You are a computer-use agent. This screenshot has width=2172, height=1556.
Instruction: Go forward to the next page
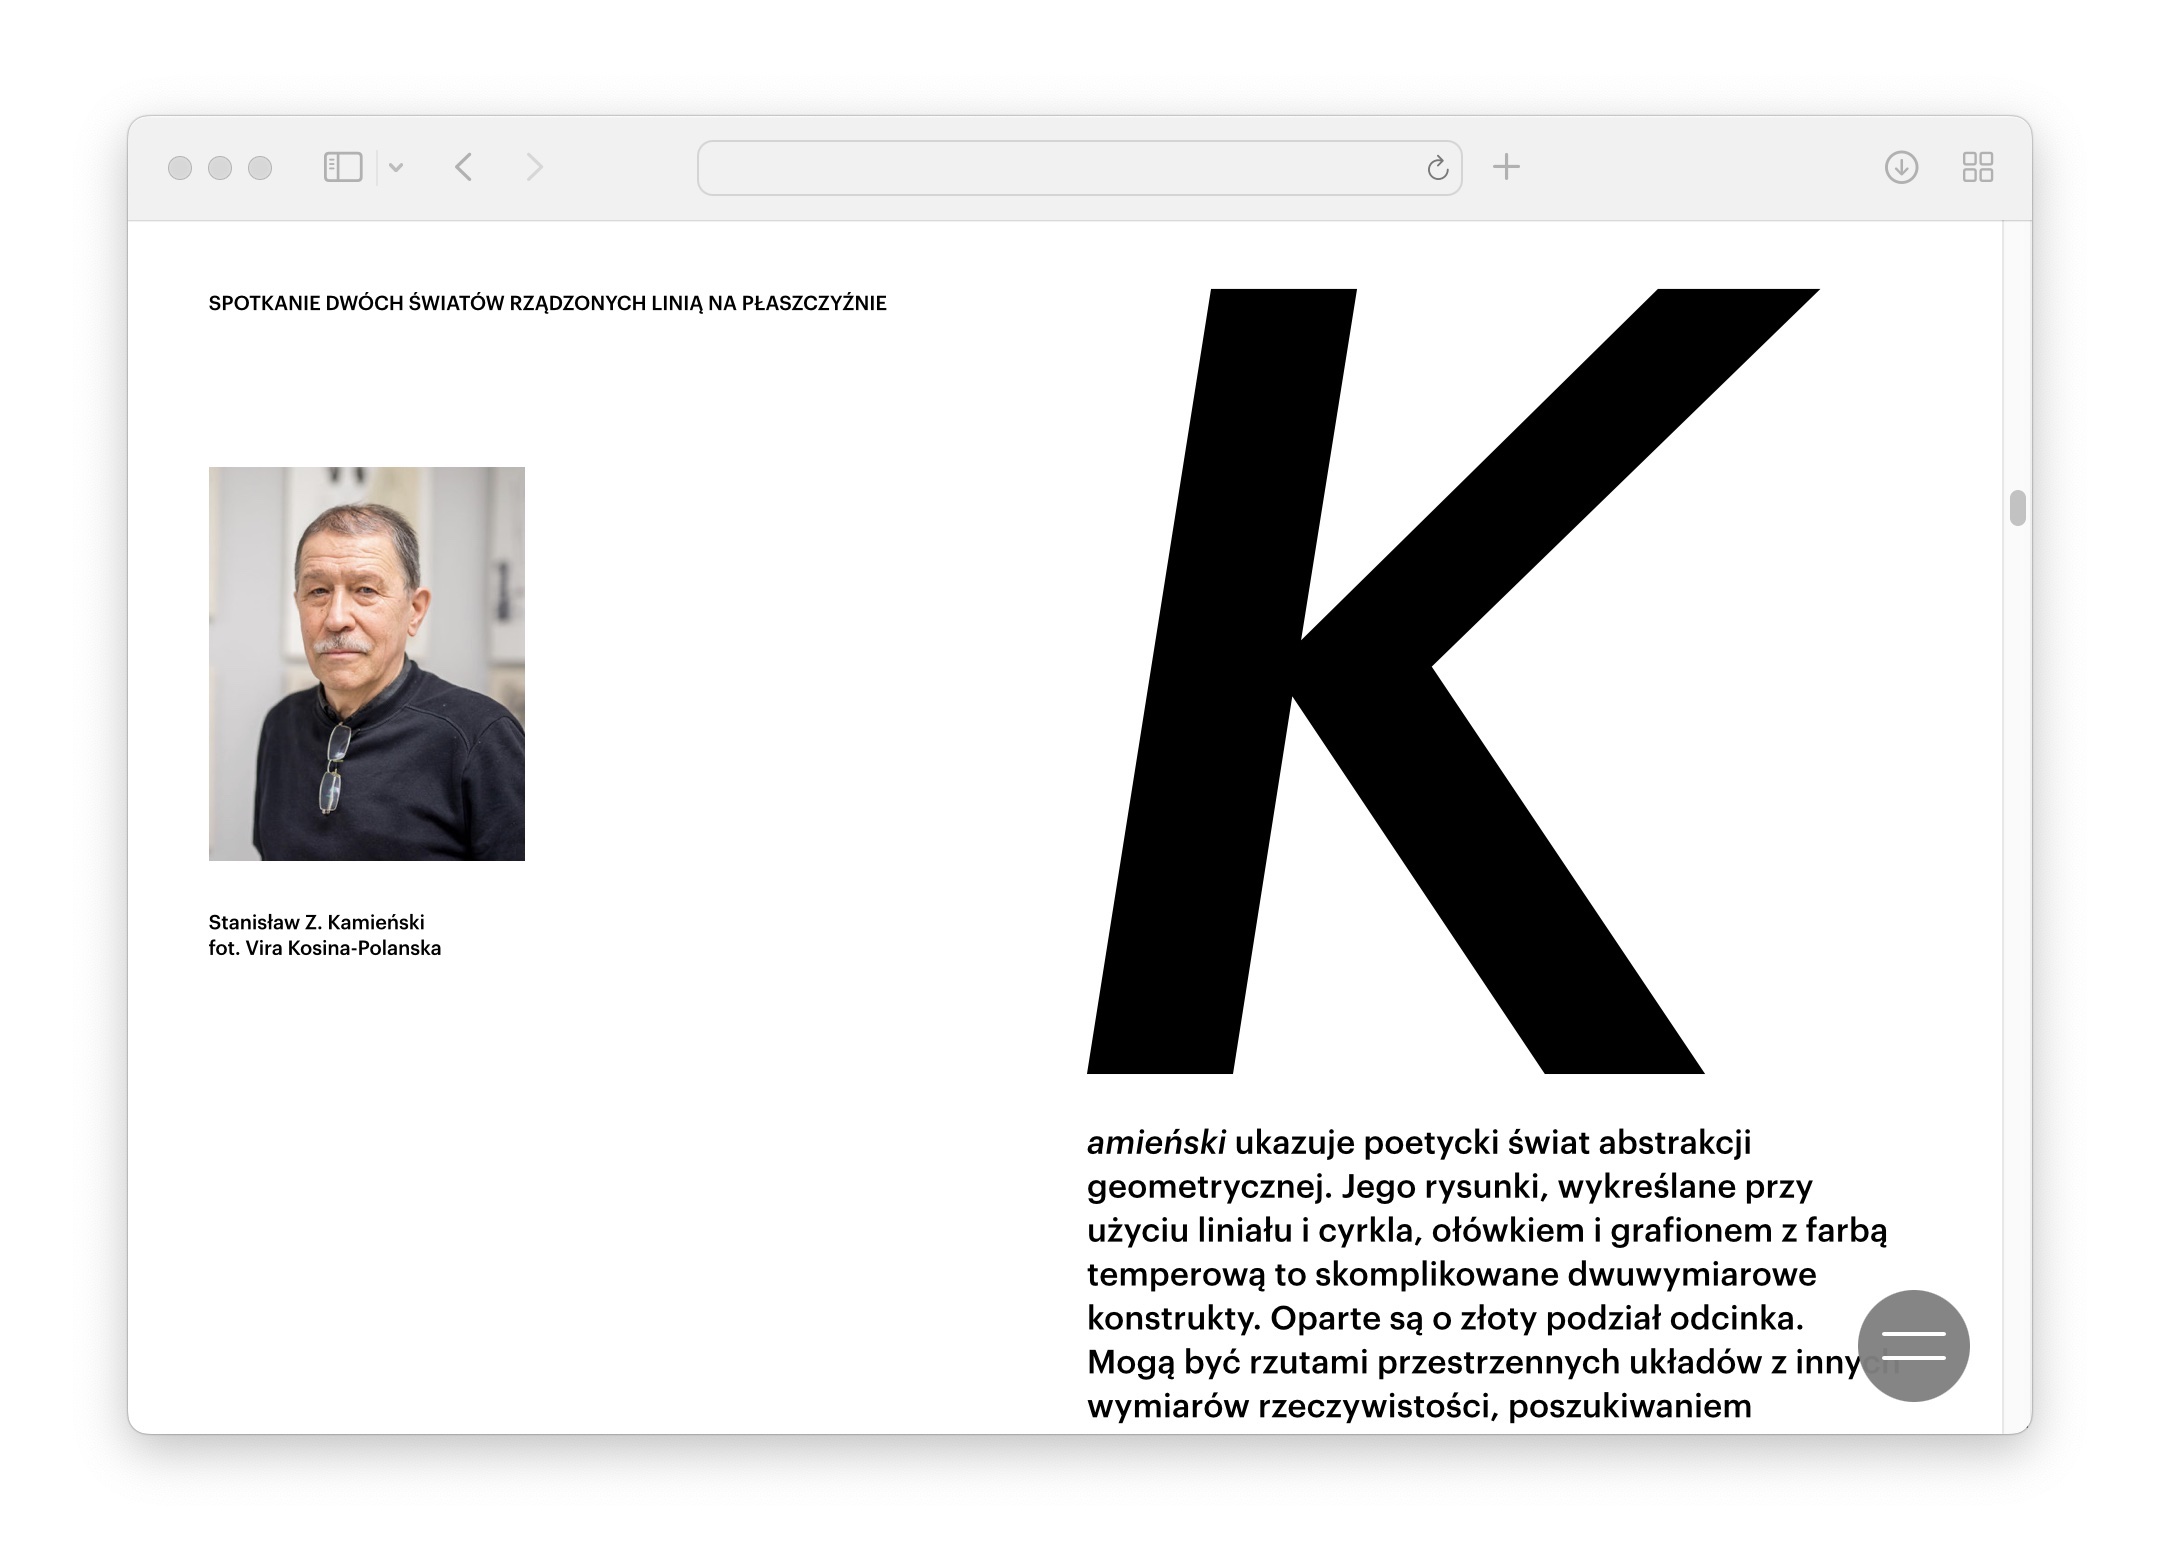(x=535, y=167)
